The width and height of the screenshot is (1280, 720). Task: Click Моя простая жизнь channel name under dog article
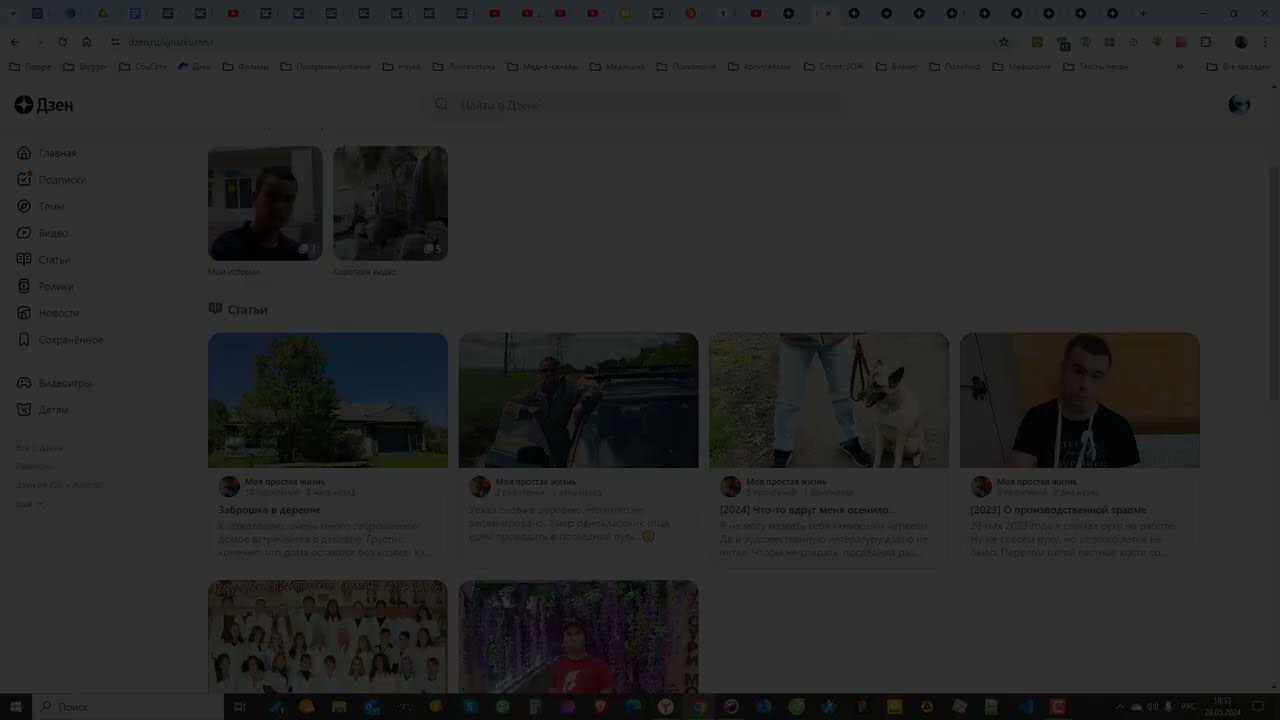click(786, 482)
